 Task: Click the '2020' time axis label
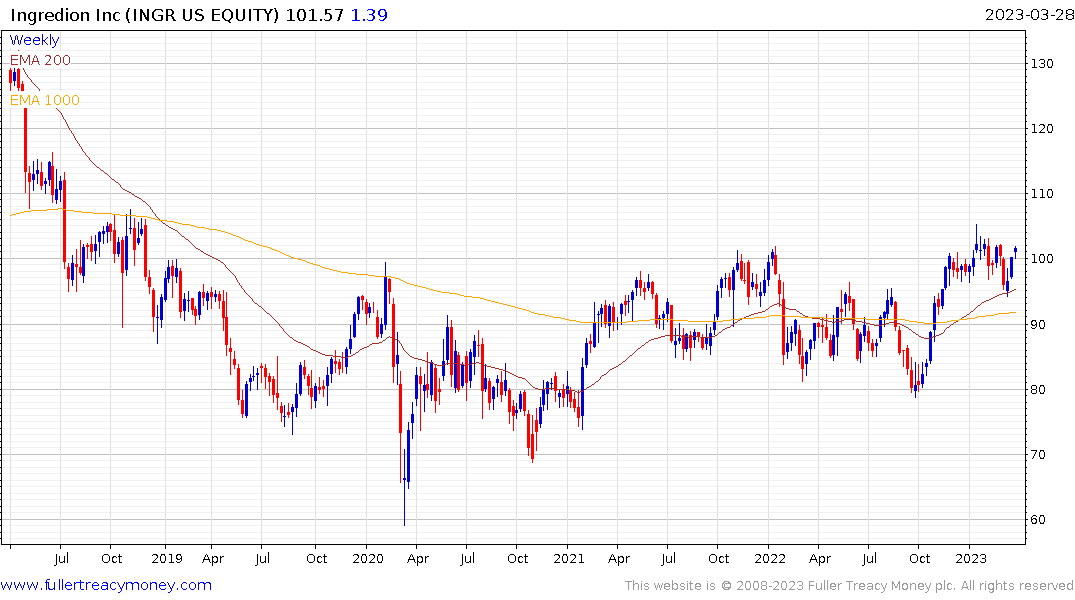[367, 558]
